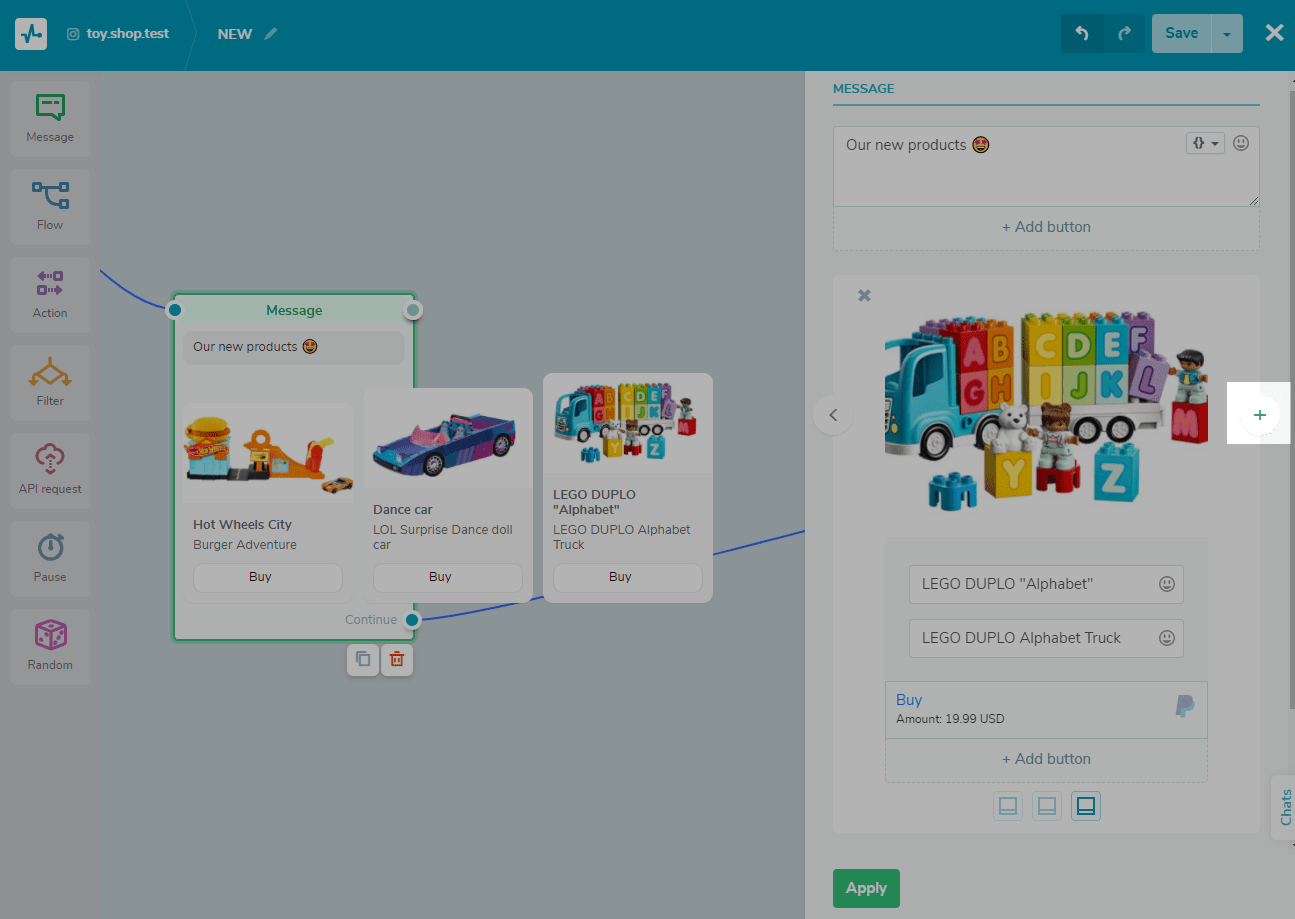Go to the previous carousel card
This screenshot has height=919, width=1295.
click(x=833, y=414)
